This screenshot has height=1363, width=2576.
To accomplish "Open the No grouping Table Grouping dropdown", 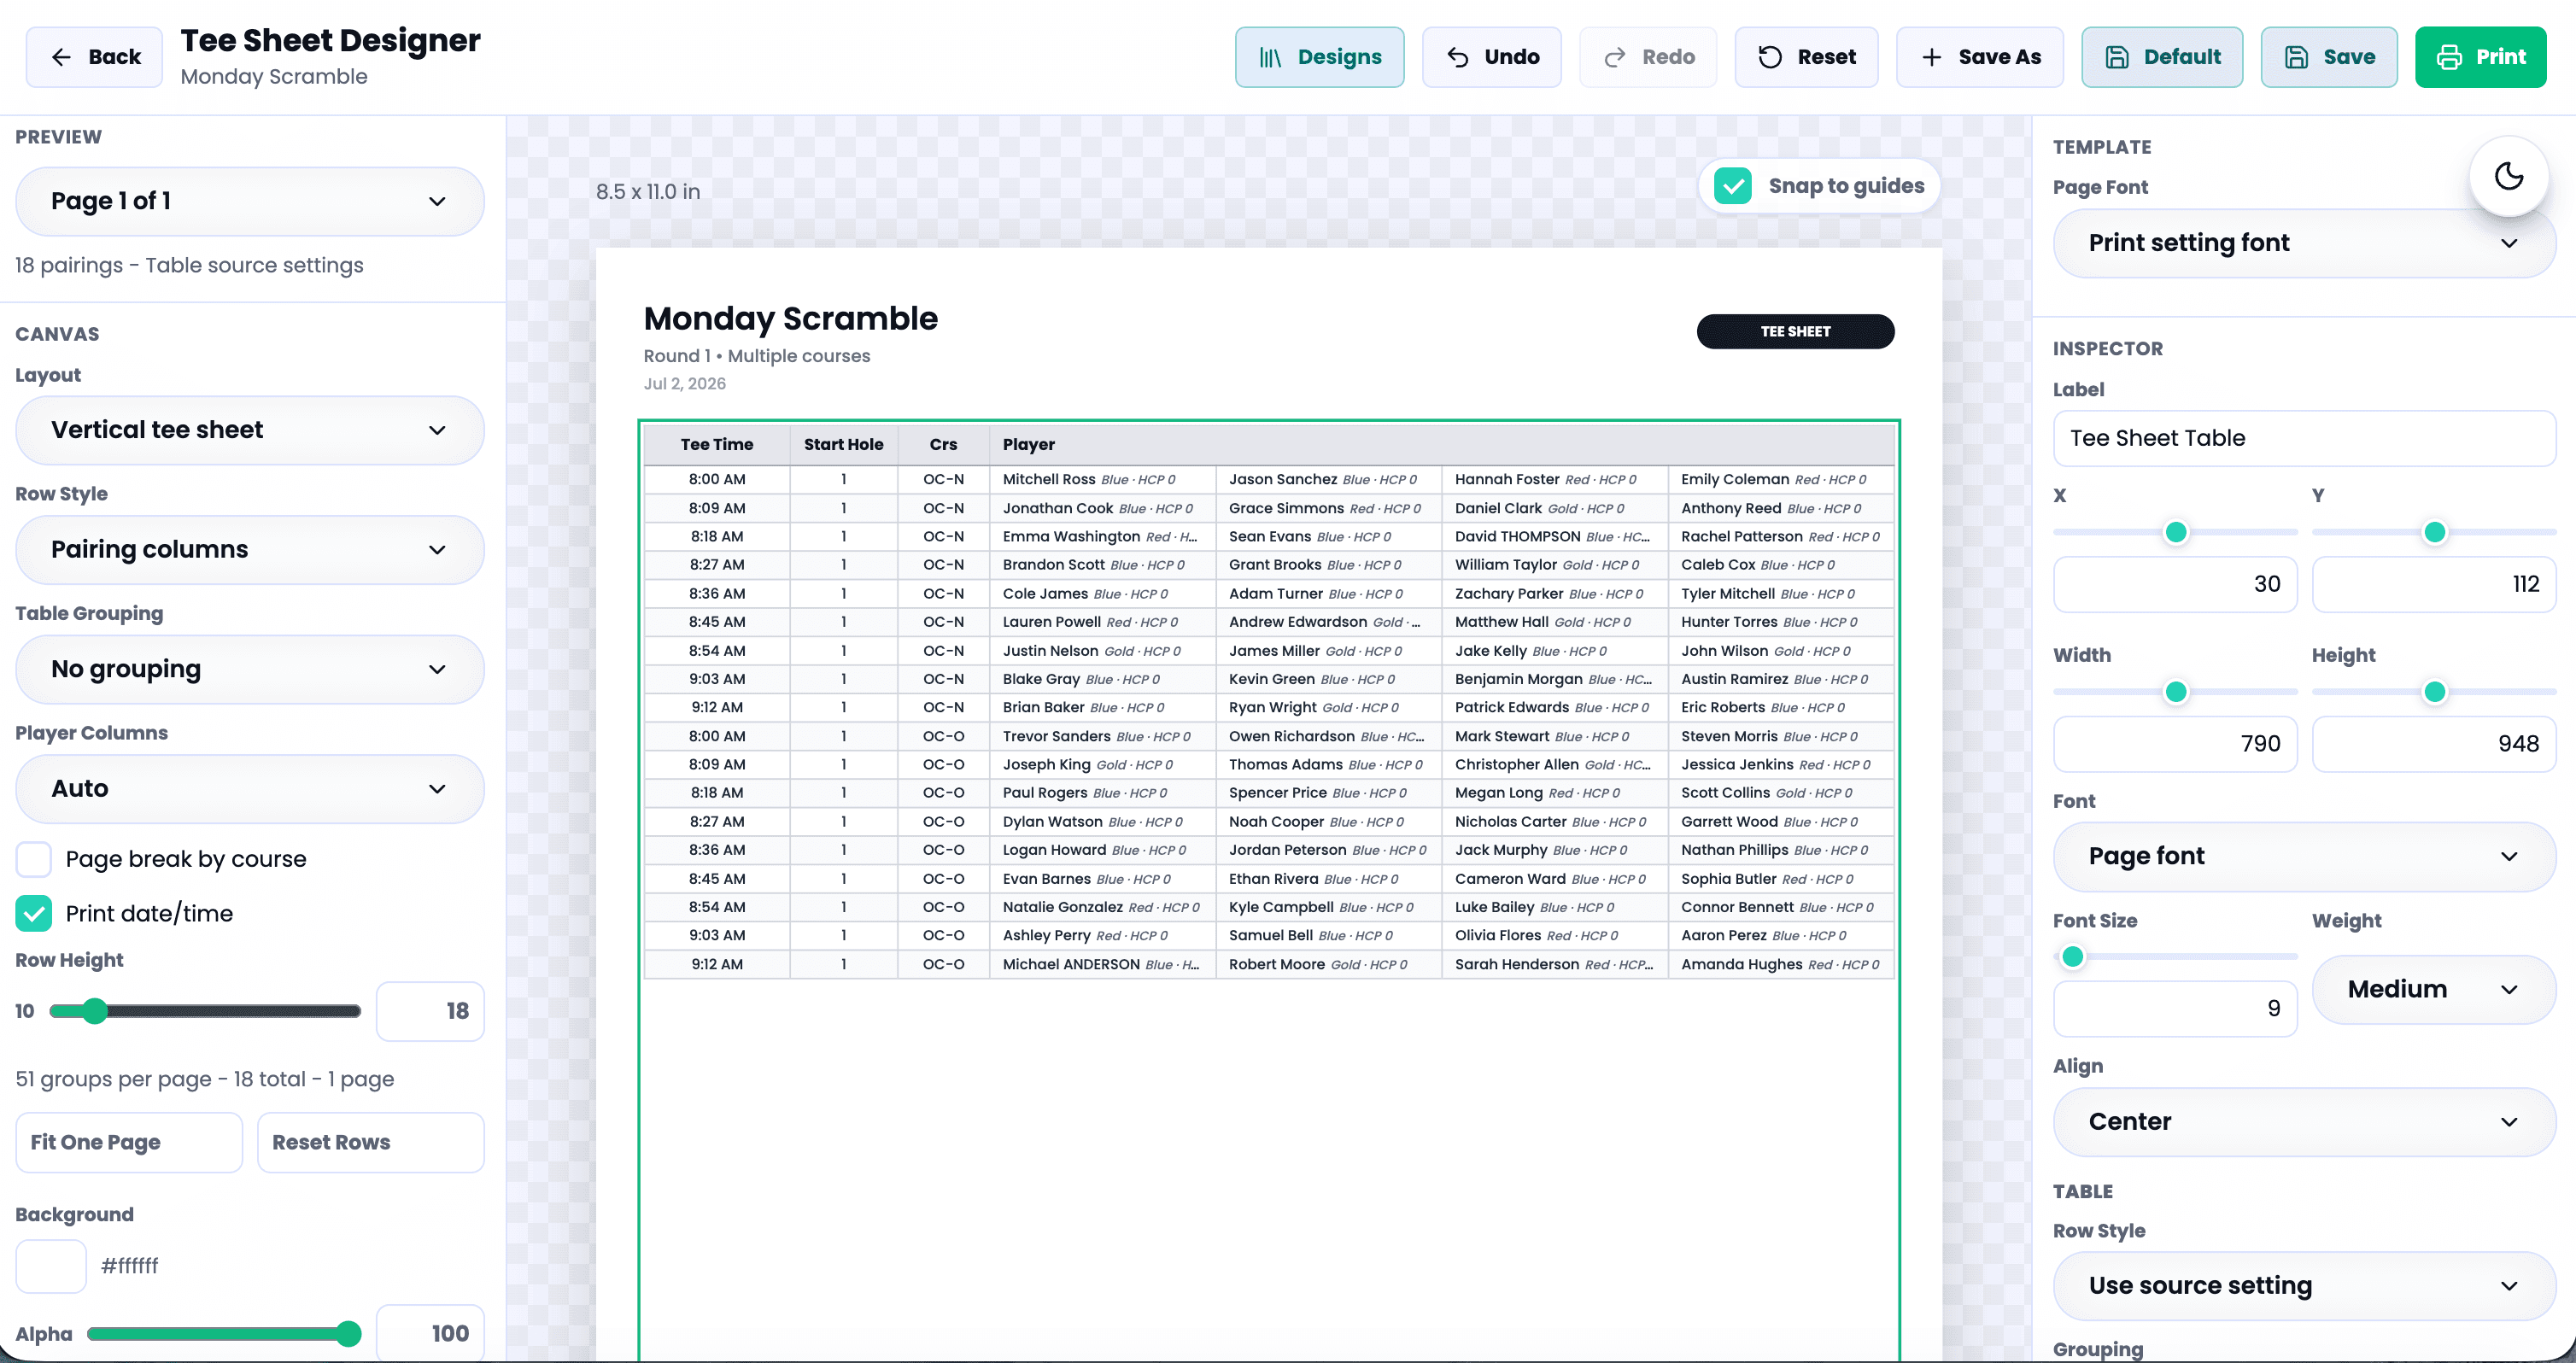I will pyautogui.click(x=250, y=669).
